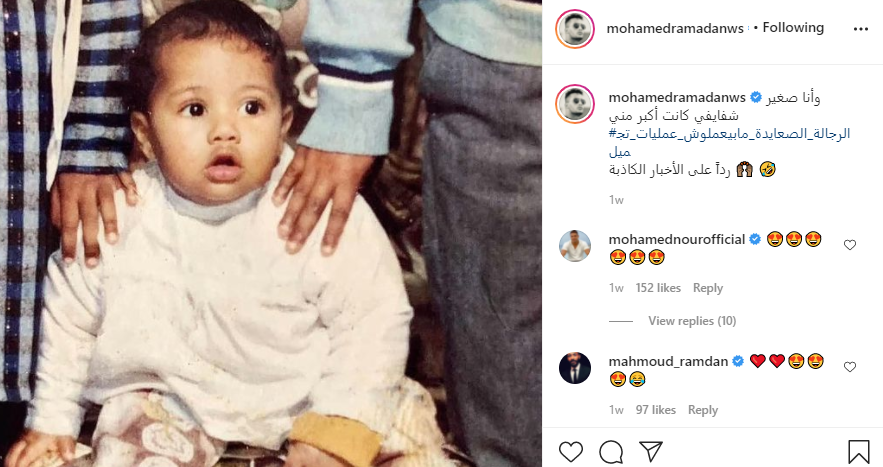Open the comment speech bubble icon
883x467 pixels.
[x=611, y=452]
